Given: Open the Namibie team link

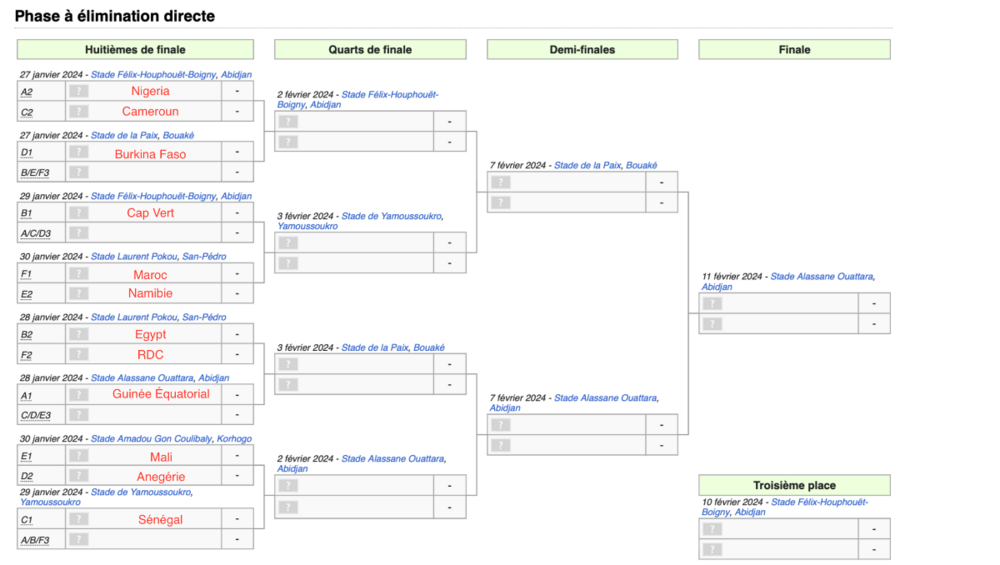Looking at the screenshot, I should [150, 293].
